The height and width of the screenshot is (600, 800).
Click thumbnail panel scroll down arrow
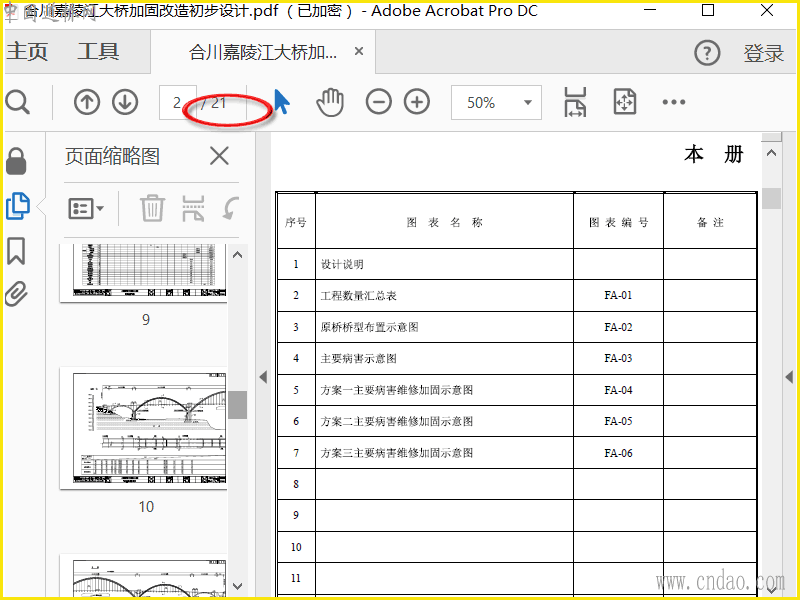click(x=237, y=586)
